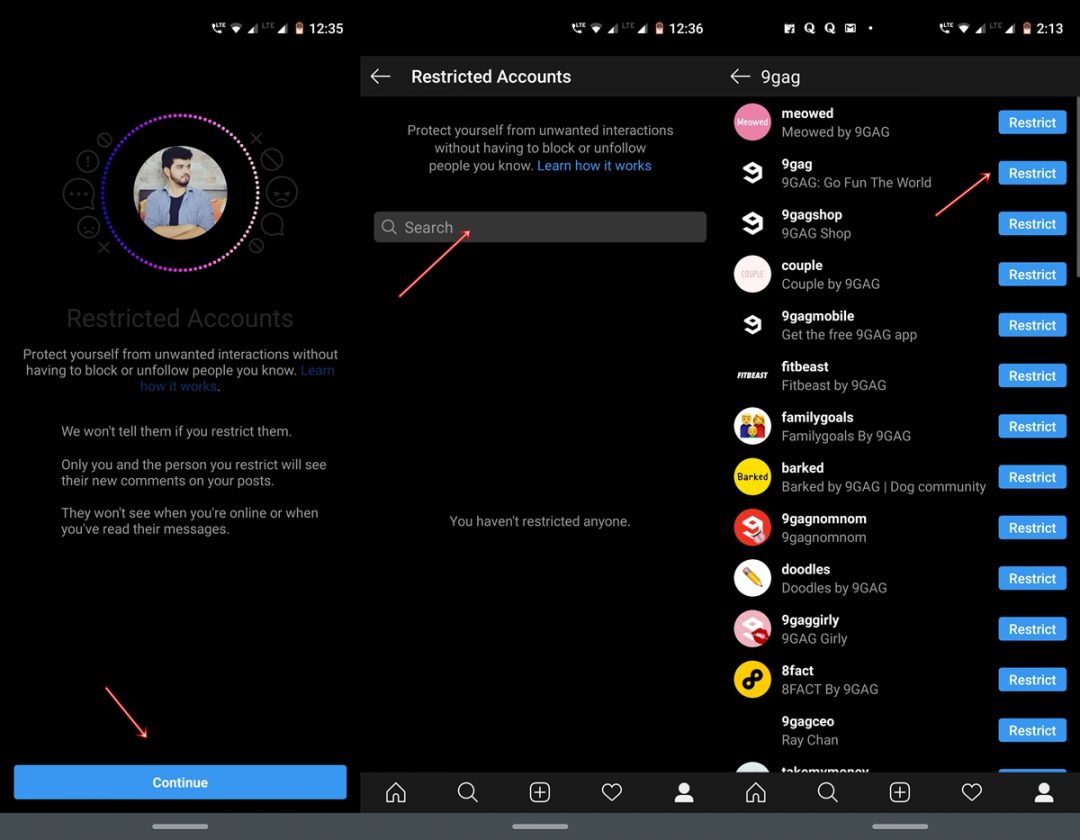Tap Search icon in right screen nav bar

(x=828, y=792)
